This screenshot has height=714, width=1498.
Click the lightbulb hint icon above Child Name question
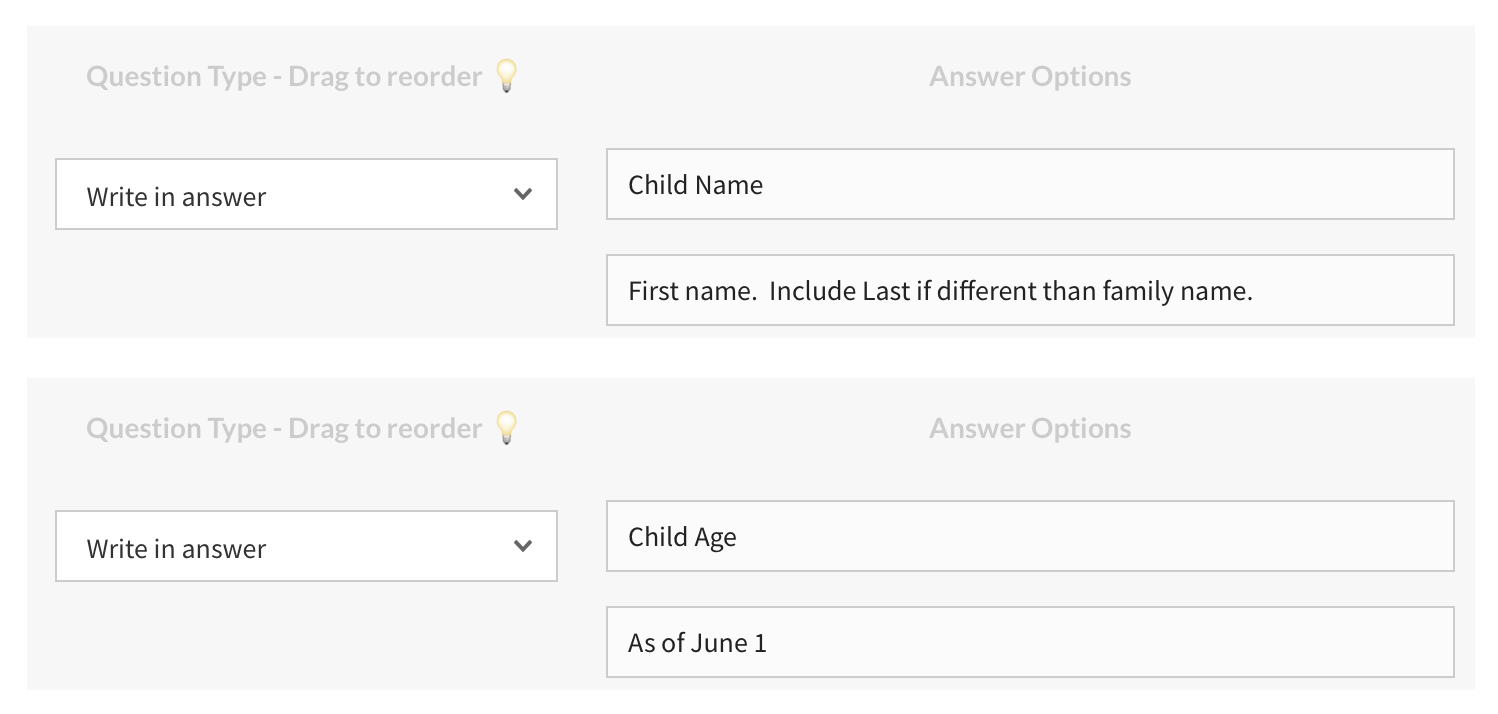click(508, 76)
